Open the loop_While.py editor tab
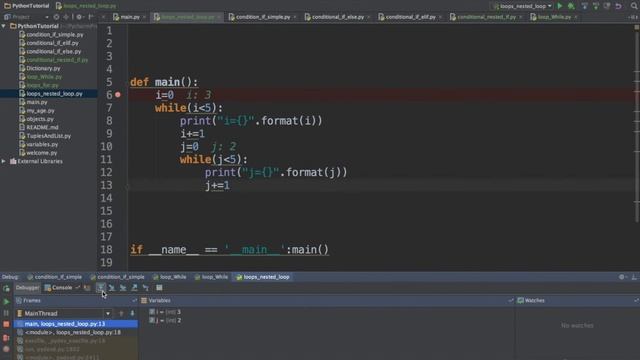 553,17
